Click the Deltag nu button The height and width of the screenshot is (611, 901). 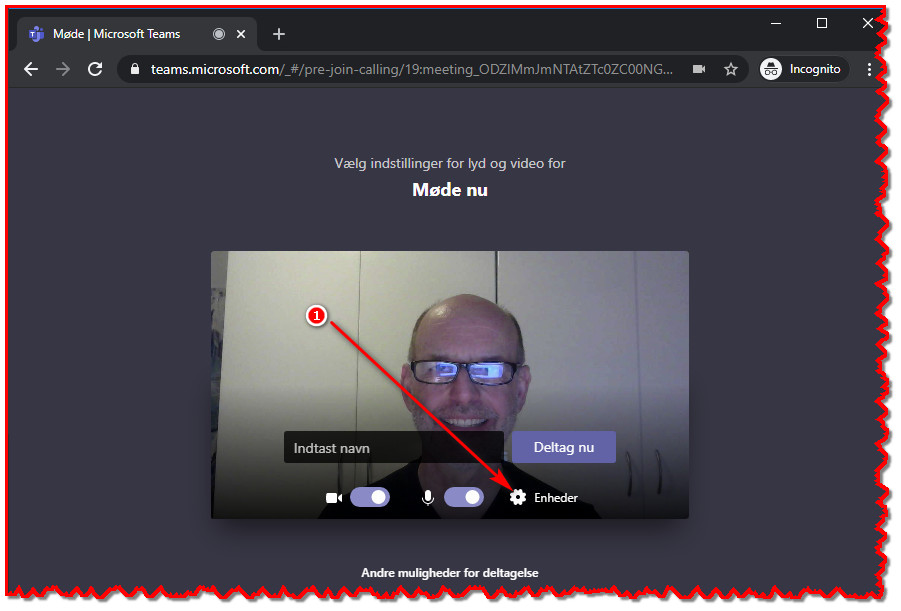564,447
